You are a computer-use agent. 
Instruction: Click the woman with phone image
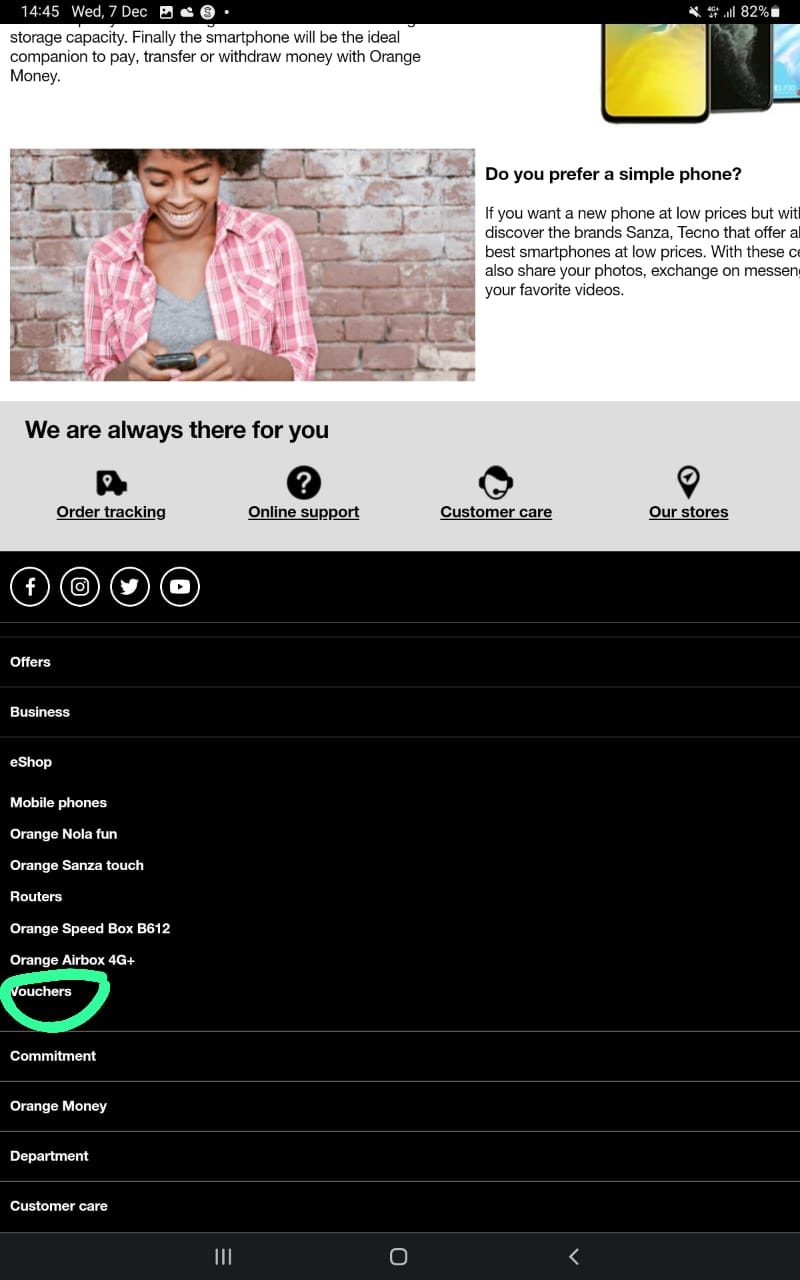(x=242, y=265)
